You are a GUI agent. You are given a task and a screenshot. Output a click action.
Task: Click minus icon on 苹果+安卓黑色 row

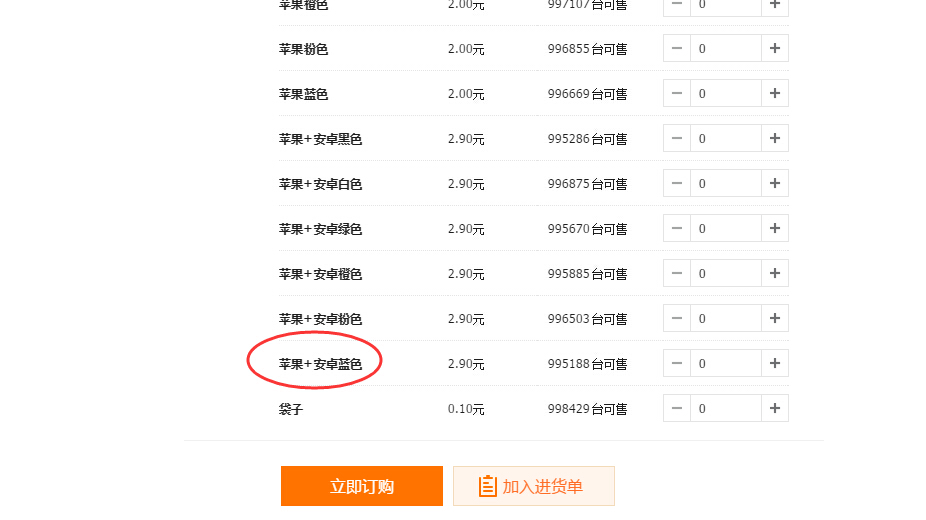pyautogui.click(x=677, y=138)
